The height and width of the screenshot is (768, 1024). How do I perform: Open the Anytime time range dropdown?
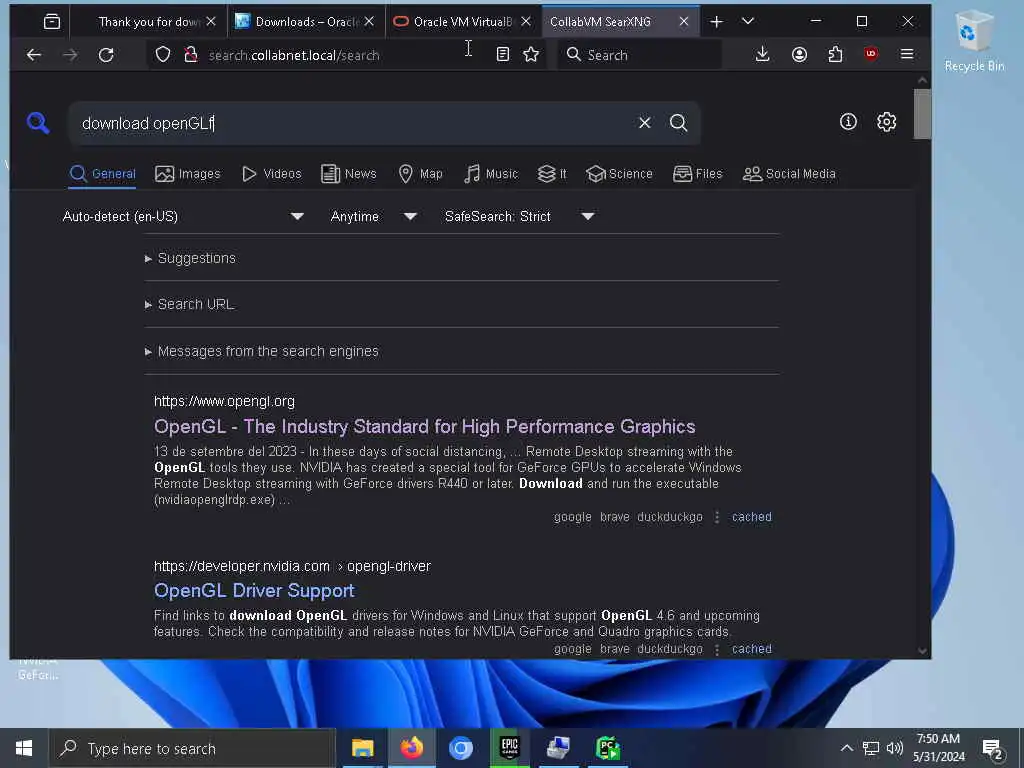point(374,216)
